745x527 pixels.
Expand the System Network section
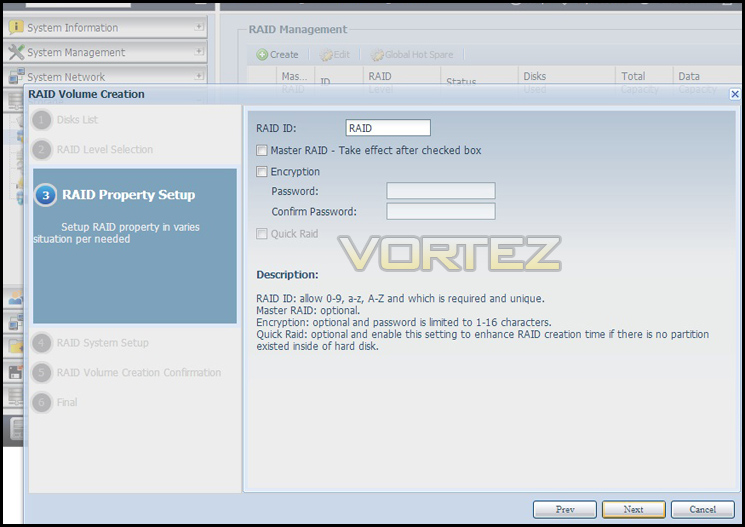199,76
